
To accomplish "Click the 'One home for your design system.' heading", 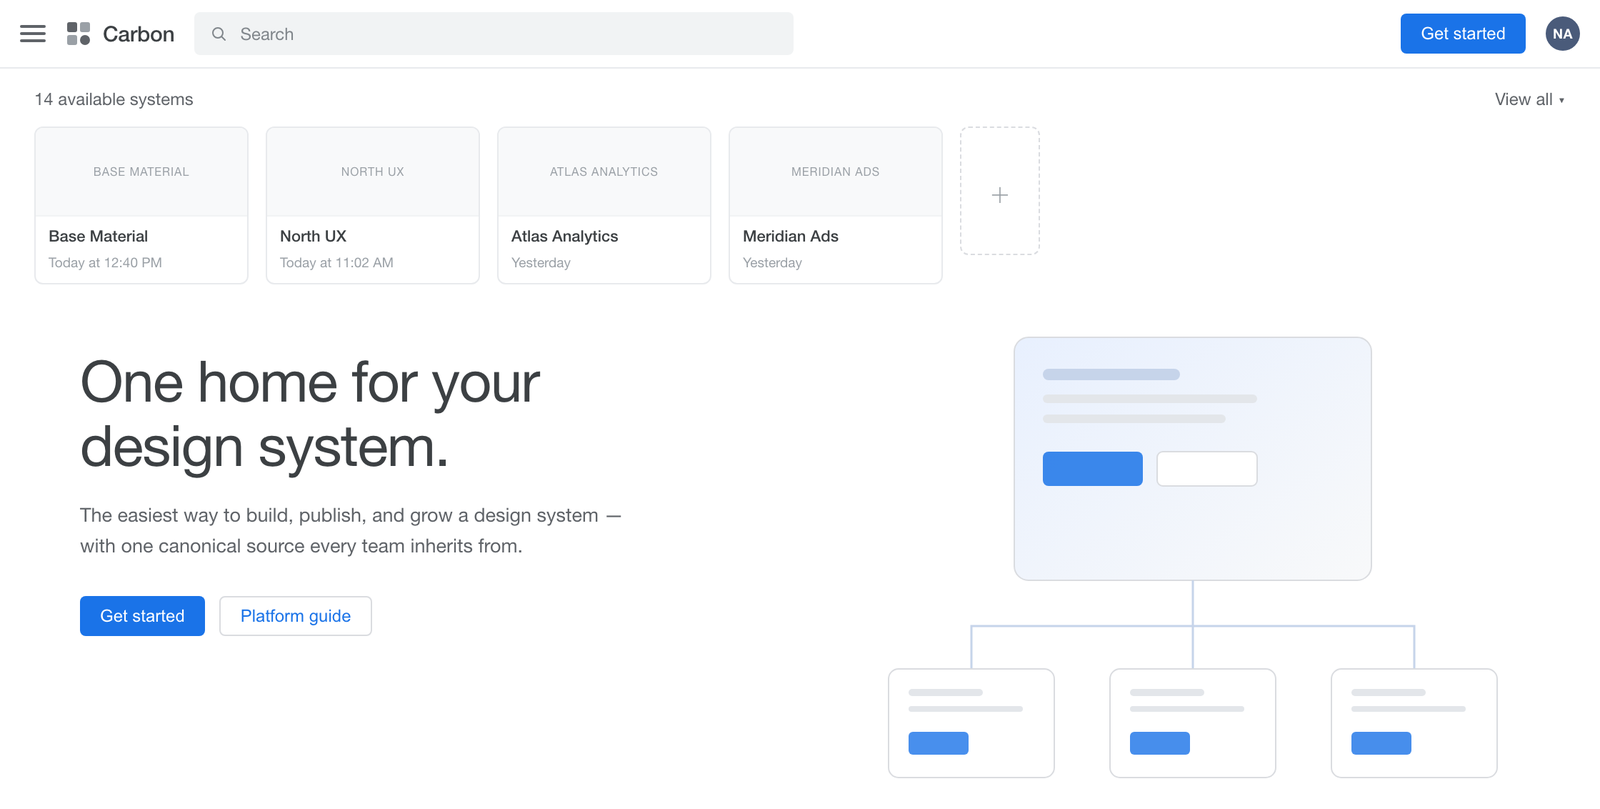I will [310, 414].
